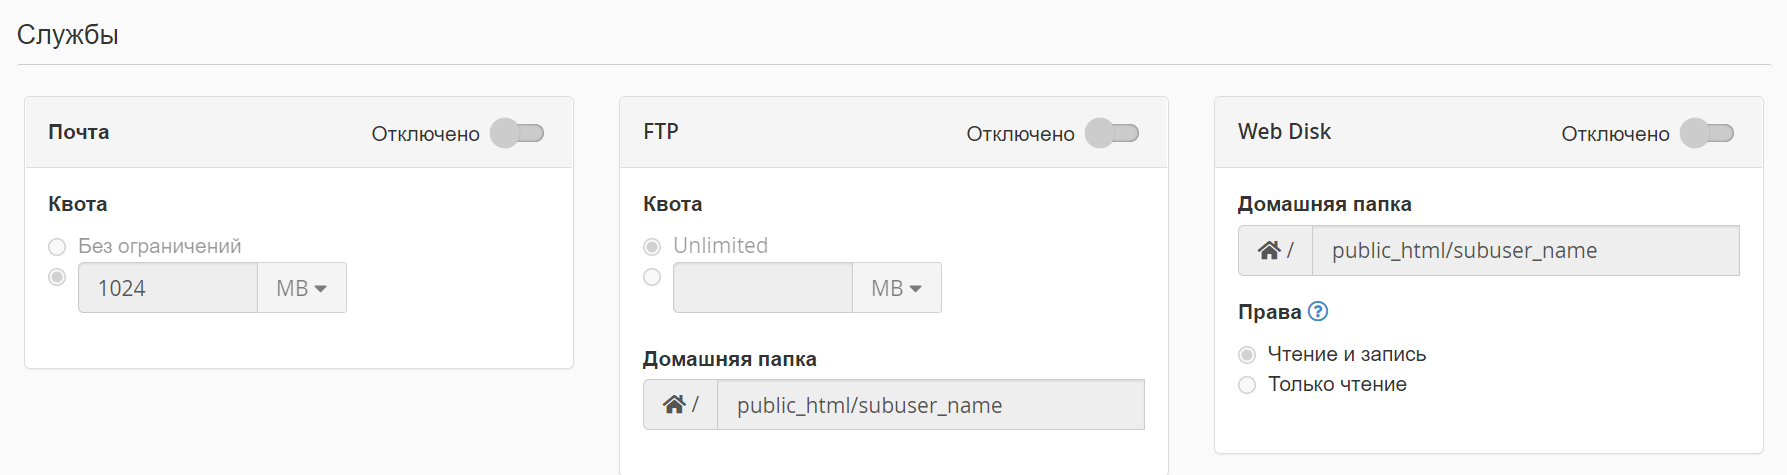Click the FTP Домашняя папка path field
Viewport: 1787px width, 475px height.
pyautogui.click(x=930, y=405)
